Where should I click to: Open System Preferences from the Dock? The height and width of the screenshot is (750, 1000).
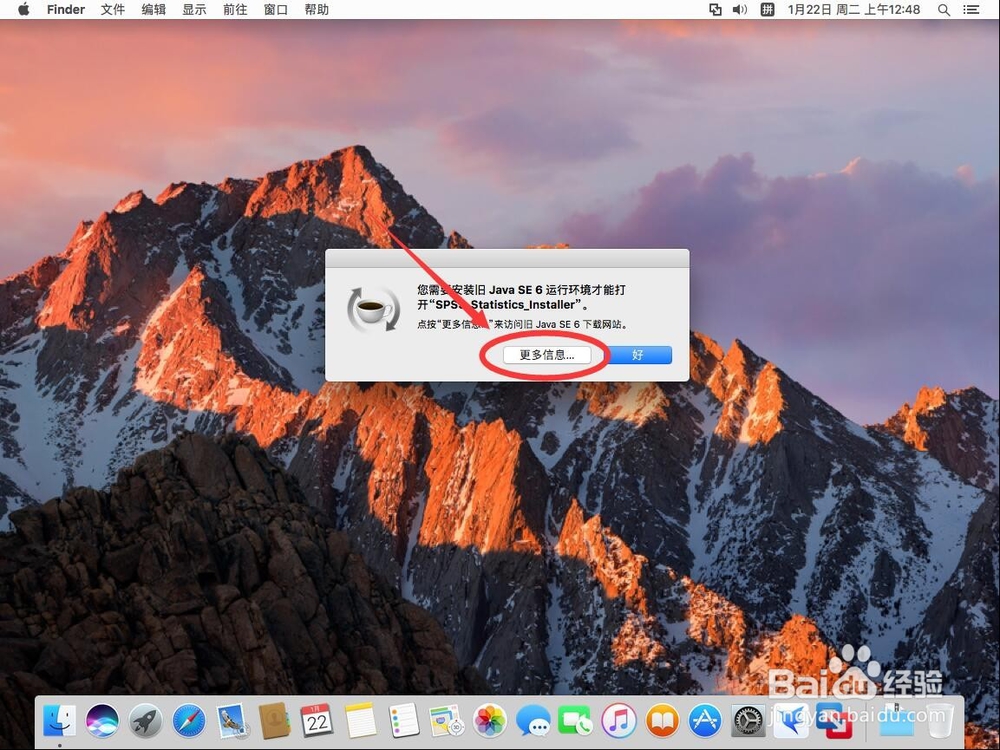748,722
